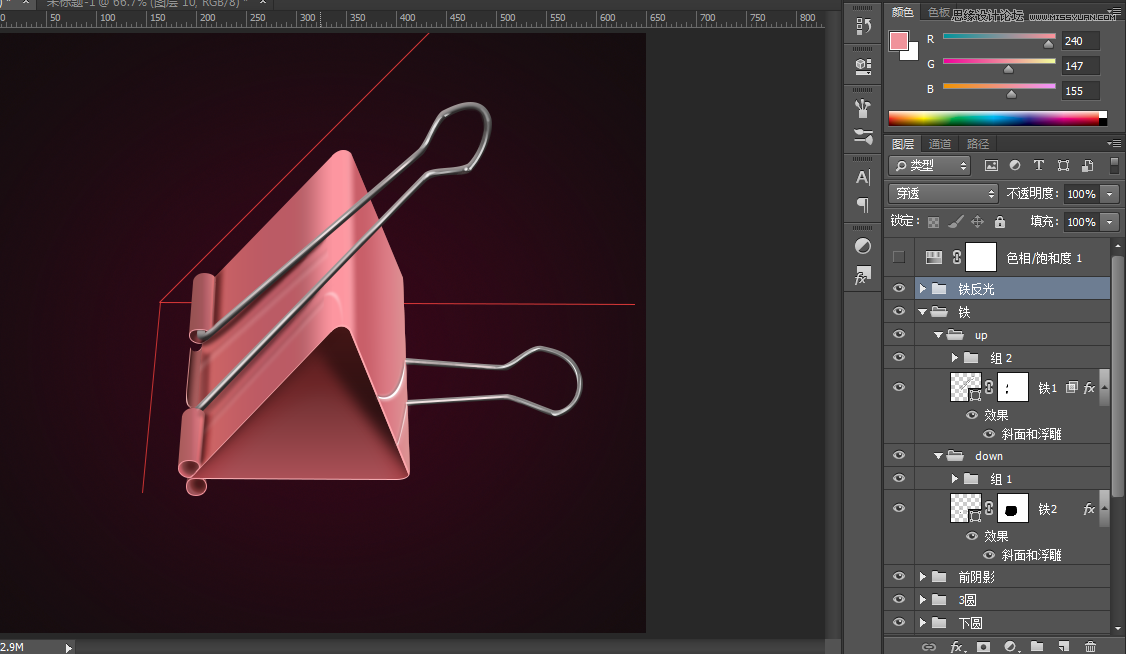Create new fill or adjustment layer icon
1126x654 pixels.
tap(1010, 647)
